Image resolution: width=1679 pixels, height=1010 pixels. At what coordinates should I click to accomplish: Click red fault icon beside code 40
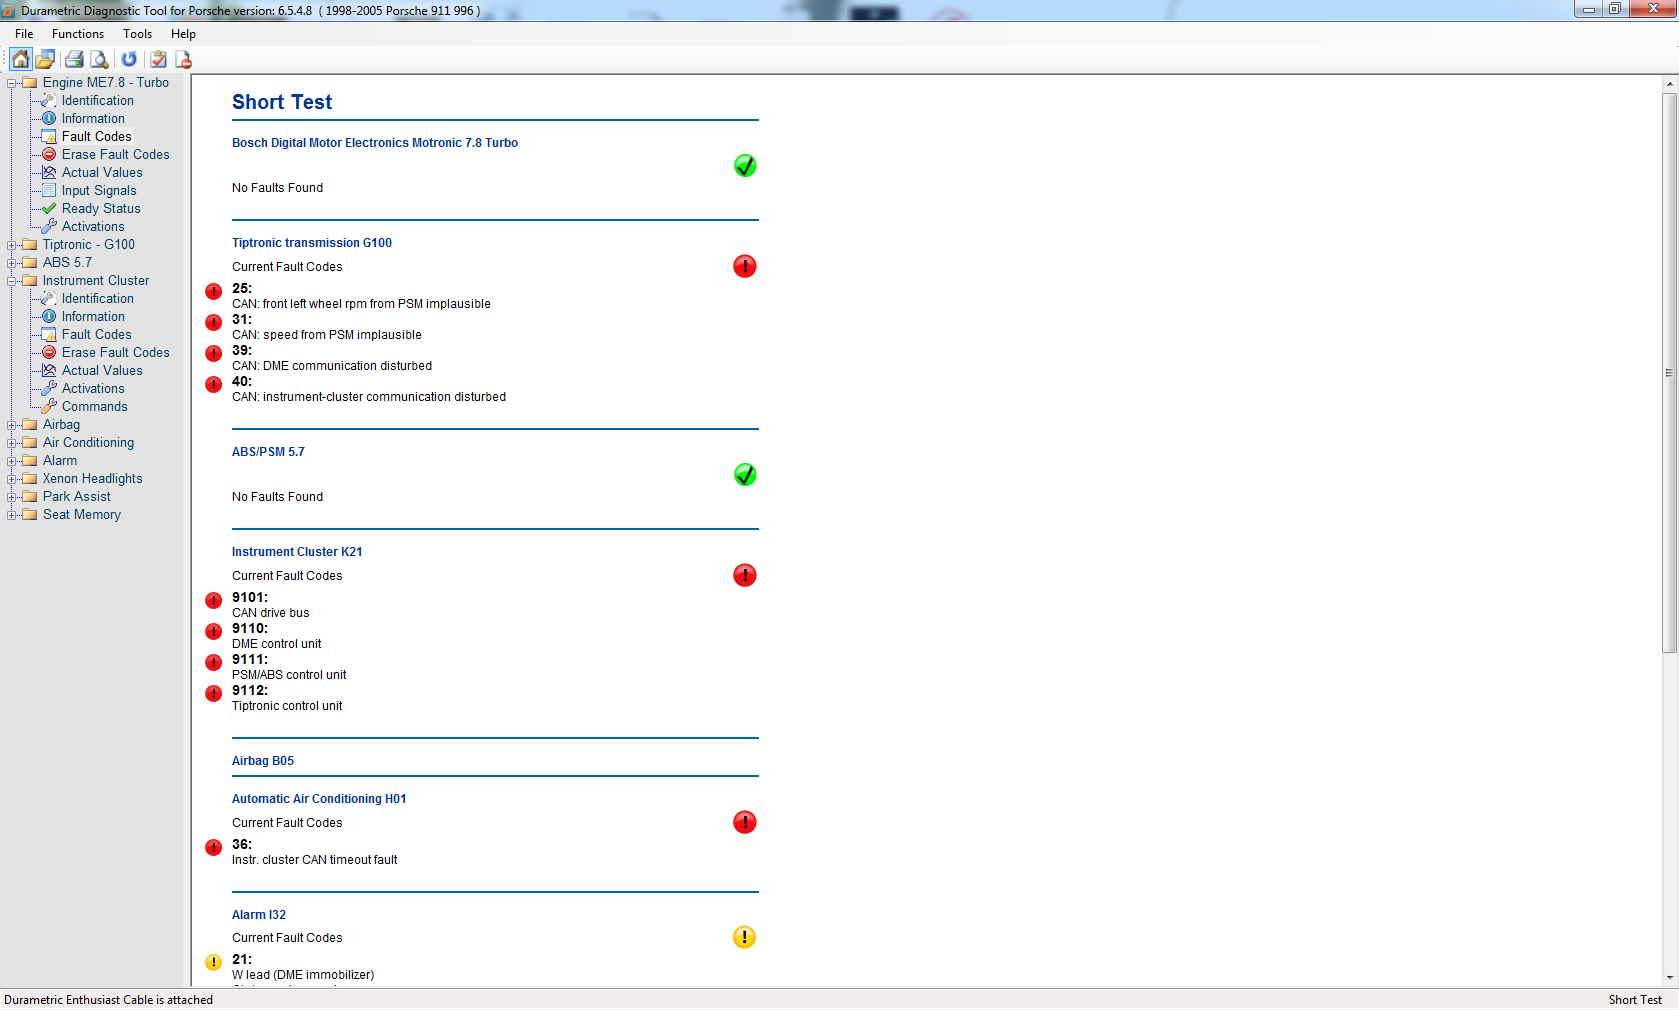[x=214, y=384]
